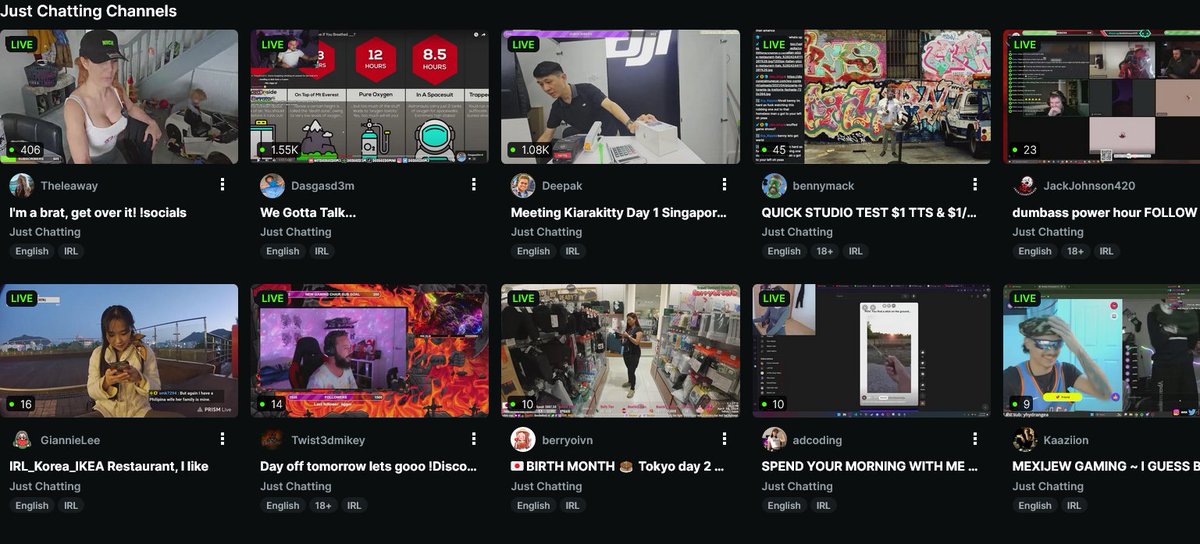Image resolution: width=1200 pixels, height=544 pixels.
Task: Open stream title "QUICK STUDIO TEST"
Action: (x=870, y=213)
